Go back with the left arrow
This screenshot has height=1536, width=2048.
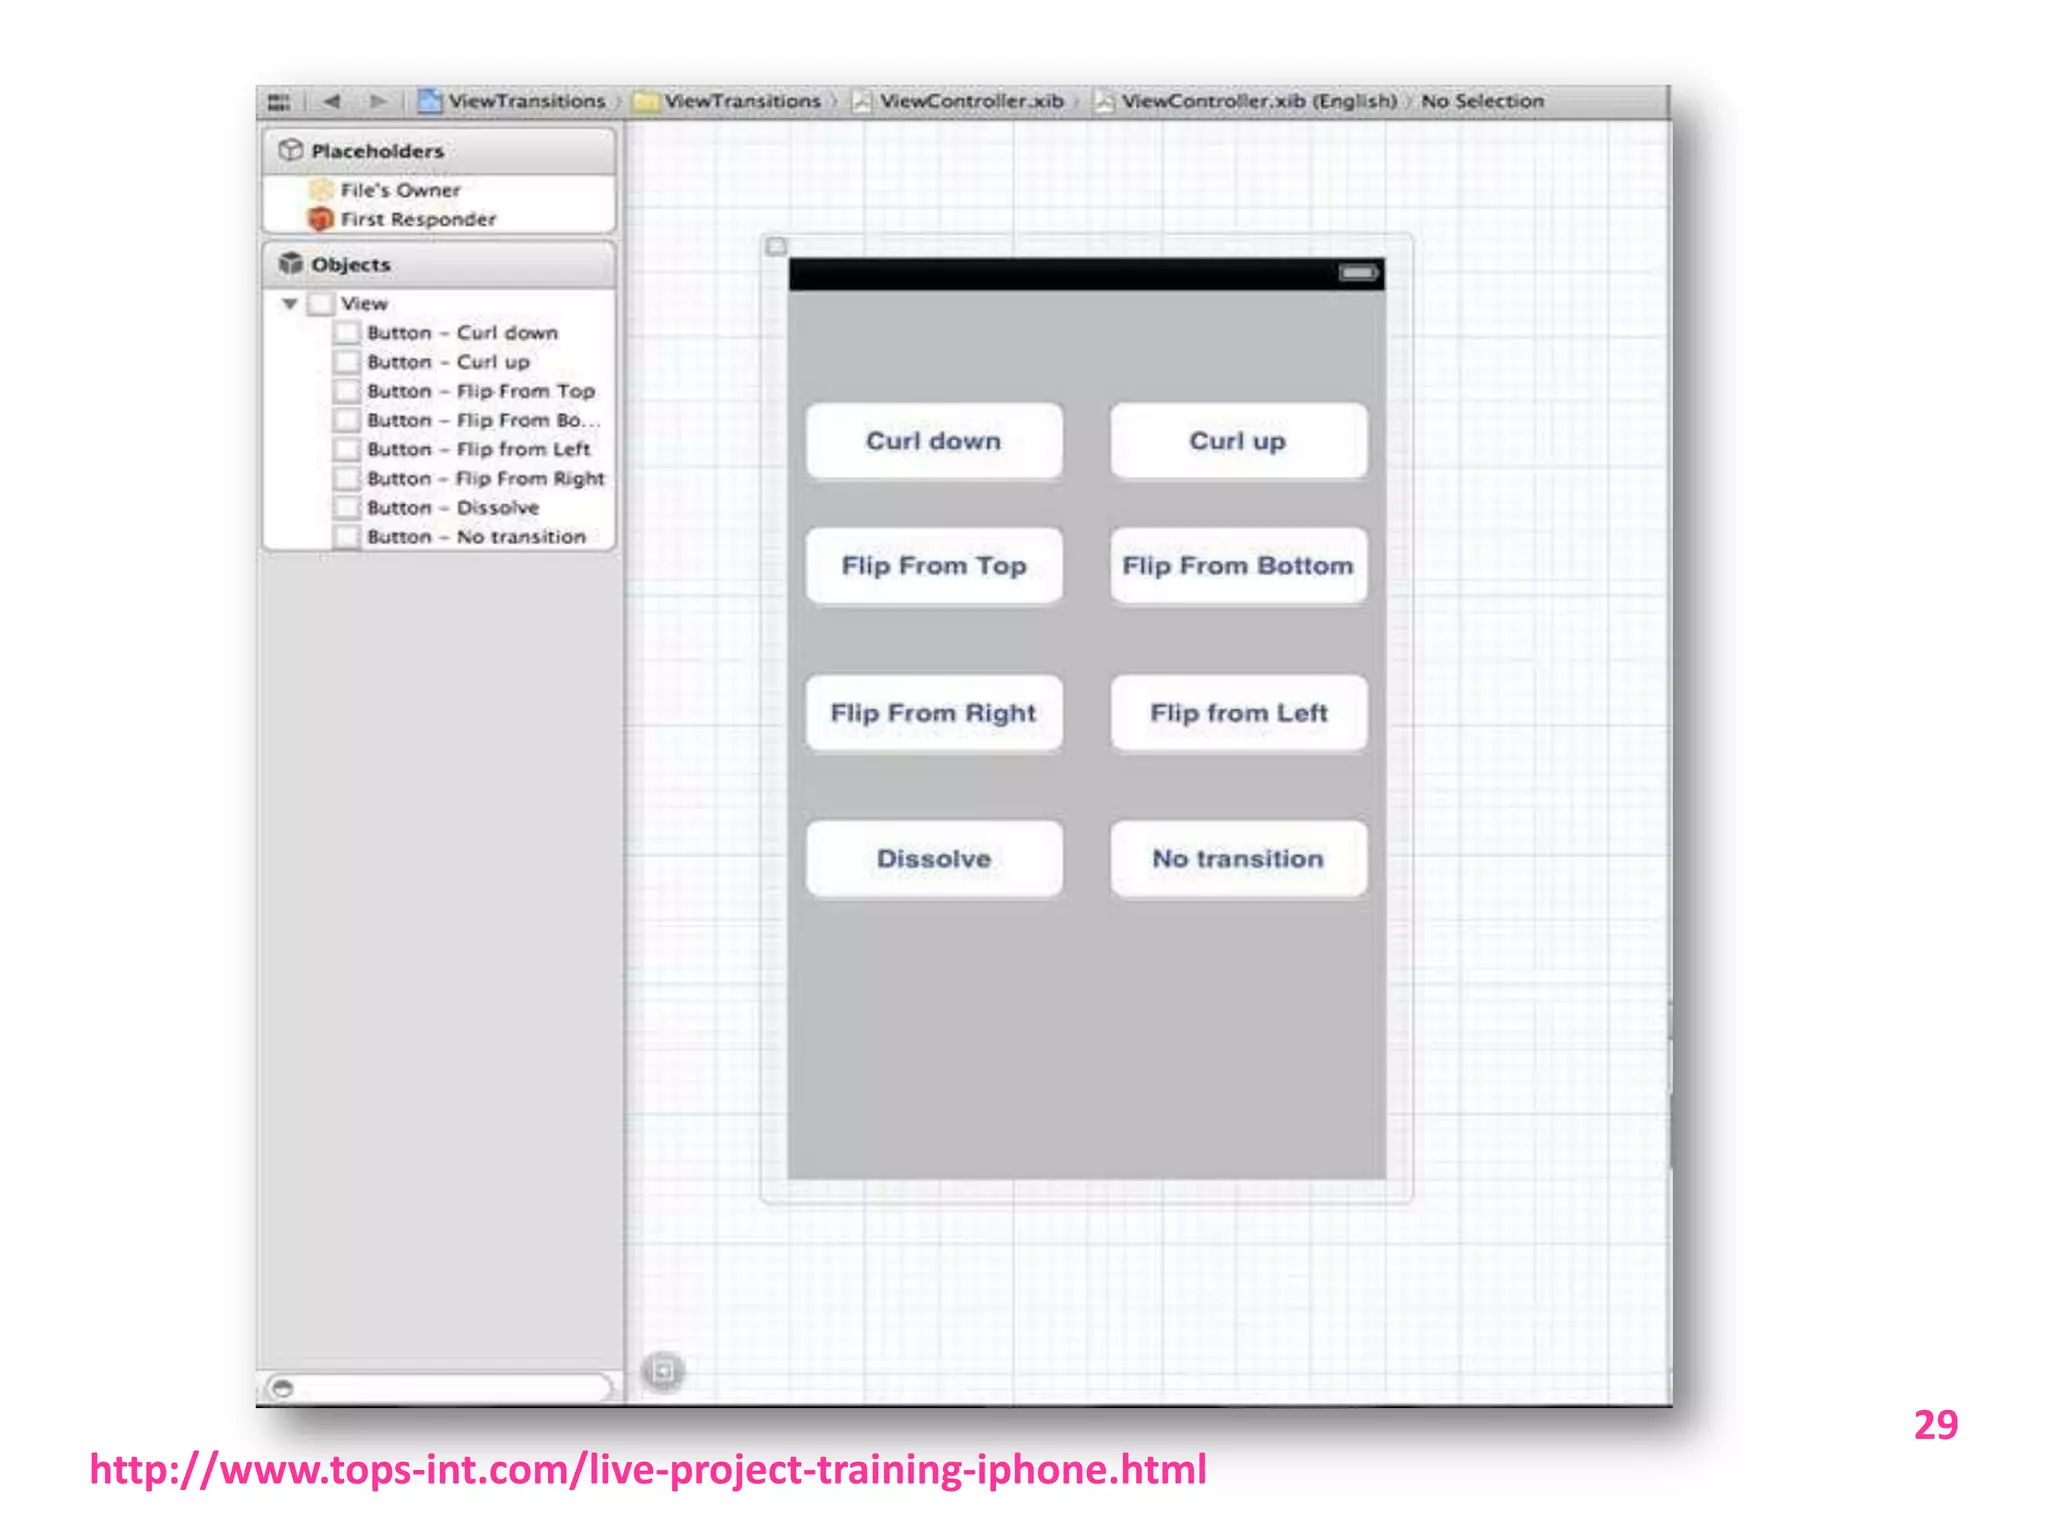point(332,101)
